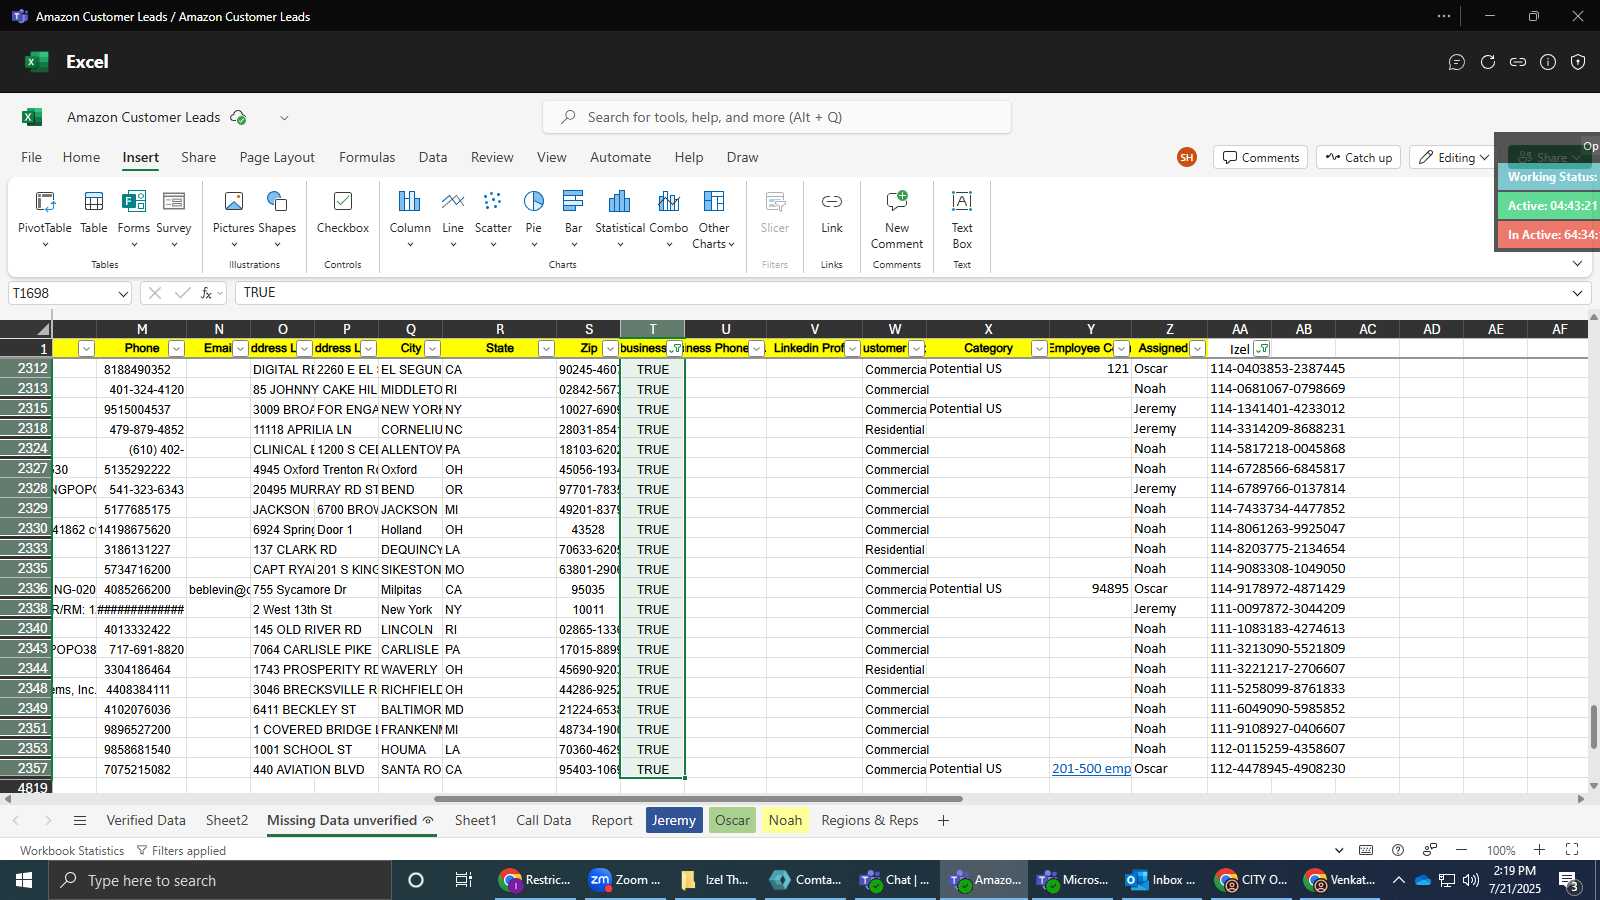Expand the formula bar
This screenshot has height=900, width=1600.
point(1577,293)
